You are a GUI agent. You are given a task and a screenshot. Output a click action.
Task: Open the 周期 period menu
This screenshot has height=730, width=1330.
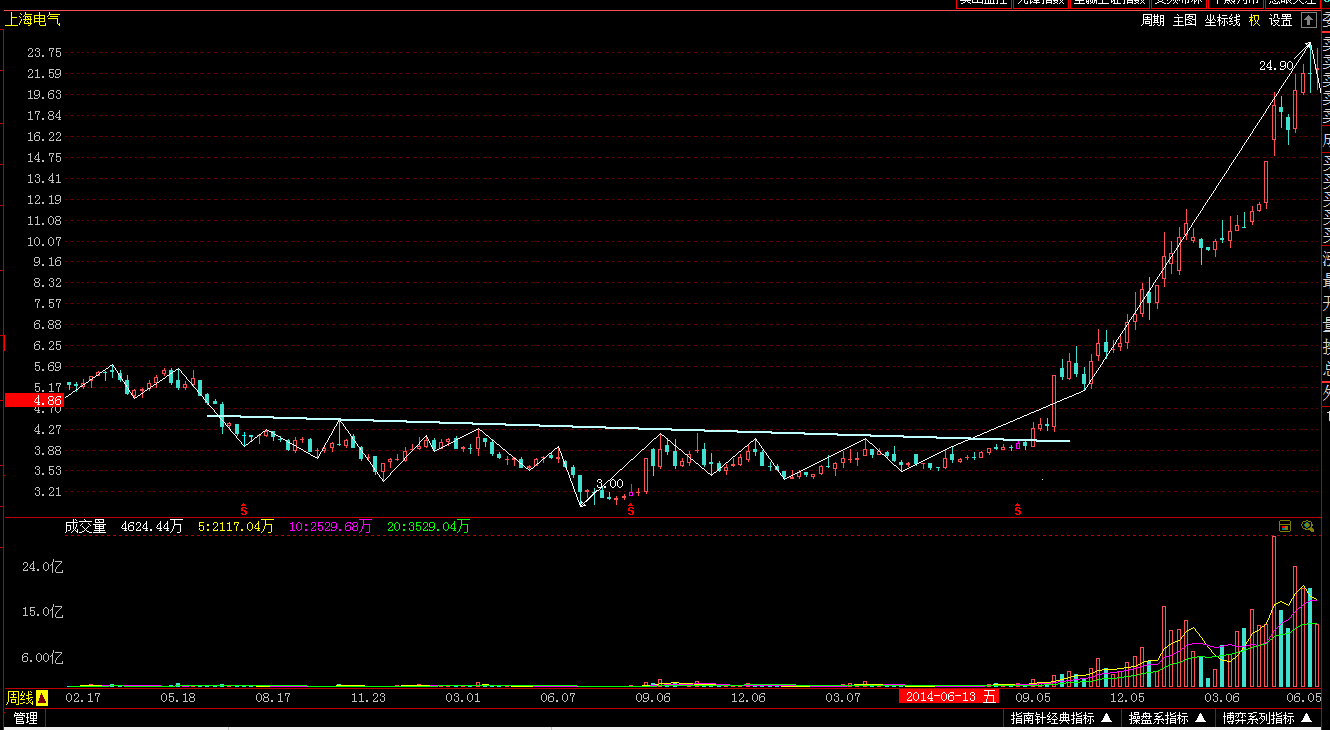tap(1153, 20)
